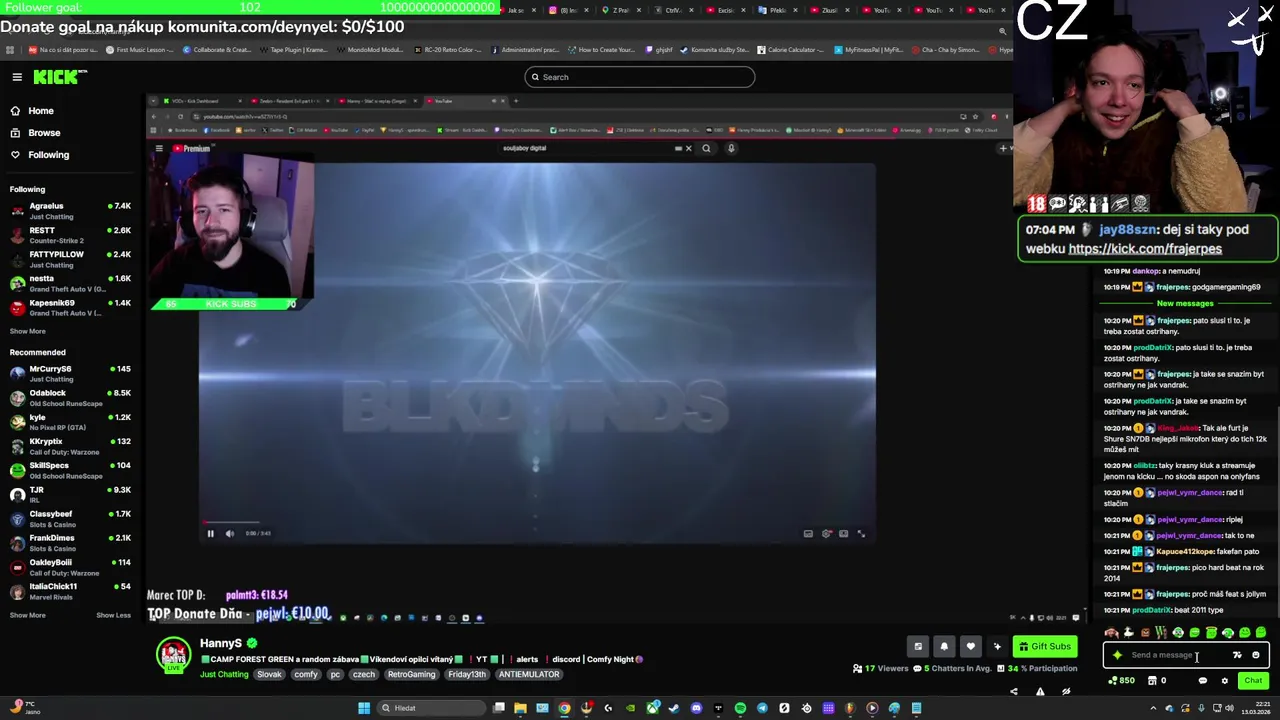Open the chat shop icon
The width and height of the screenshot is (1280, 720).
point(1151,681)
